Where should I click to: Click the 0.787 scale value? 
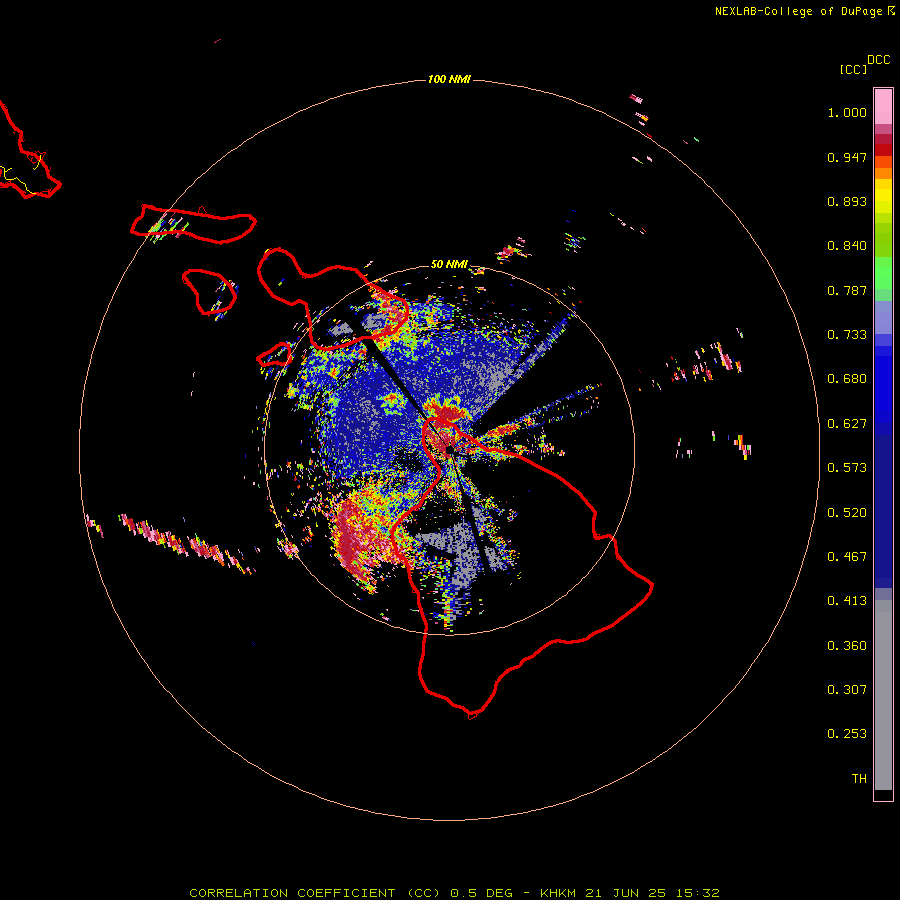point(847,290)
